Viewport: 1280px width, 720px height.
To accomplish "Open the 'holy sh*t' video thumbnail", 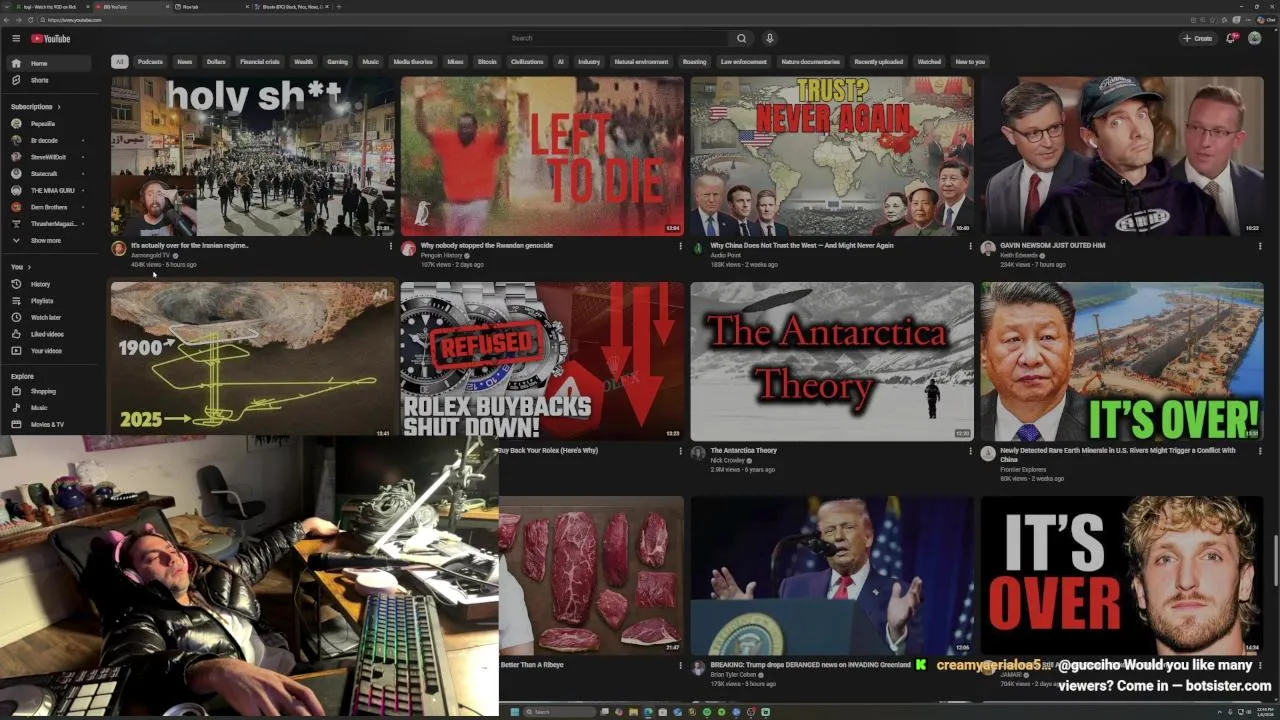I will pos(253,156).
